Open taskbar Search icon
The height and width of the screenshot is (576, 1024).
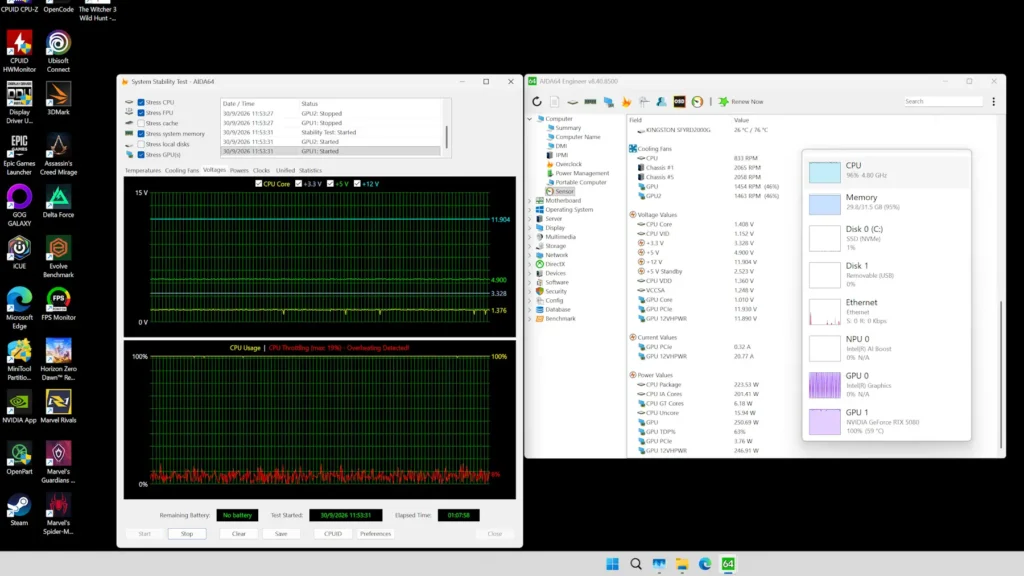click(x=635, y=564)
